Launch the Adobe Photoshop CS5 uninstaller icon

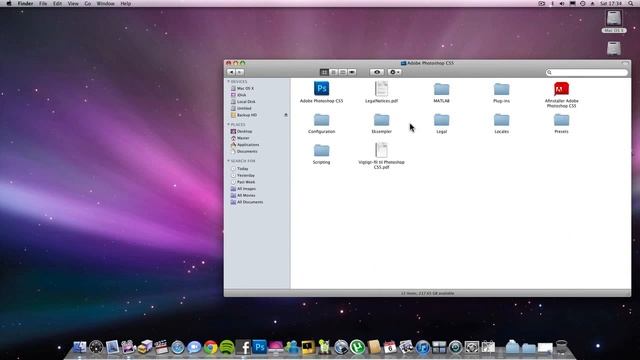[x=561, y=89]
